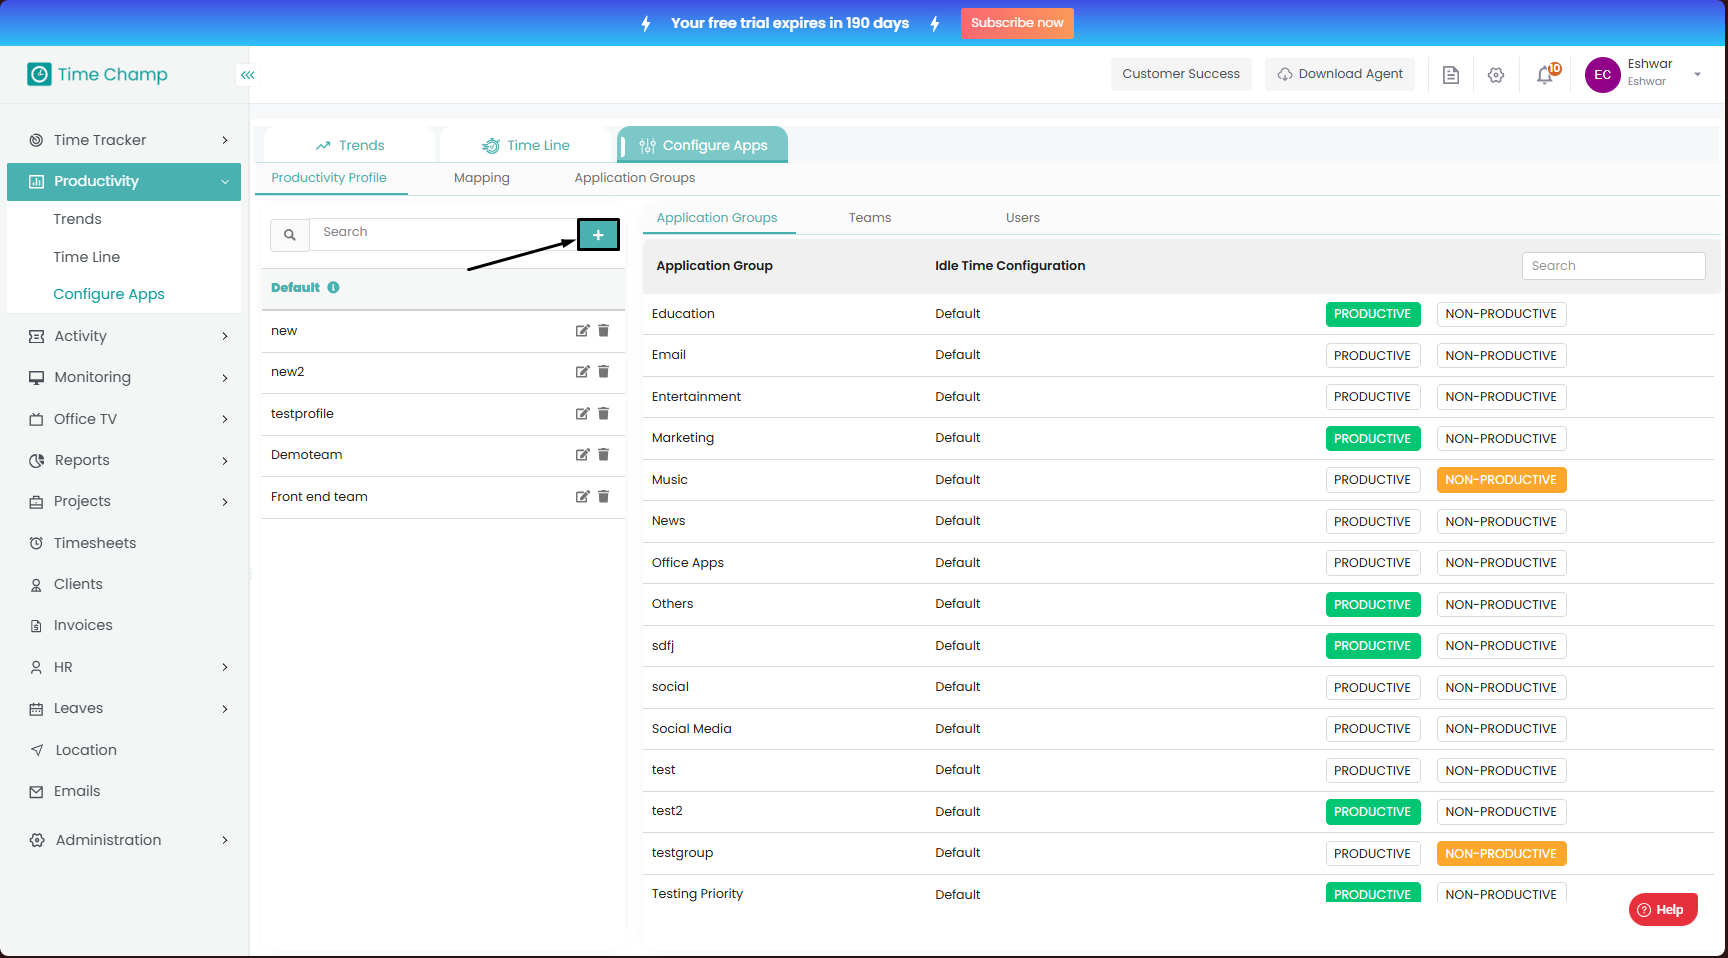Open the document icon in header
The image size is (1728, 958).
point(1451,75)
